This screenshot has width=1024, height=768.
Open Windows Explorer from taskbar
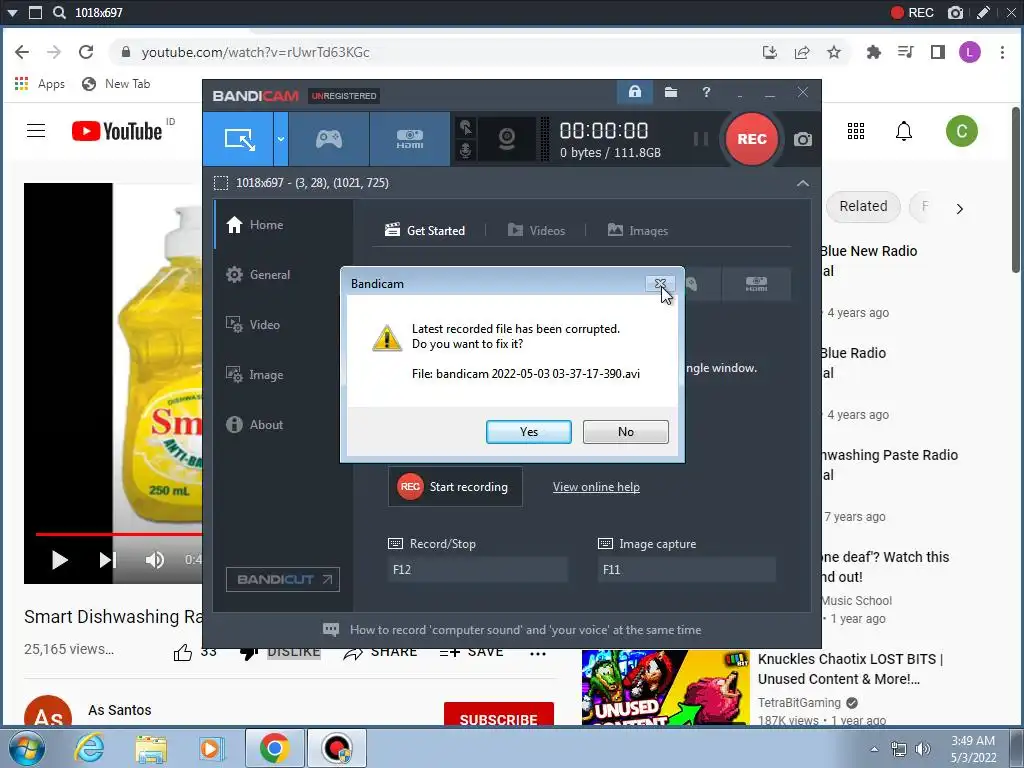pyautogui.click(x=150, y=748)
